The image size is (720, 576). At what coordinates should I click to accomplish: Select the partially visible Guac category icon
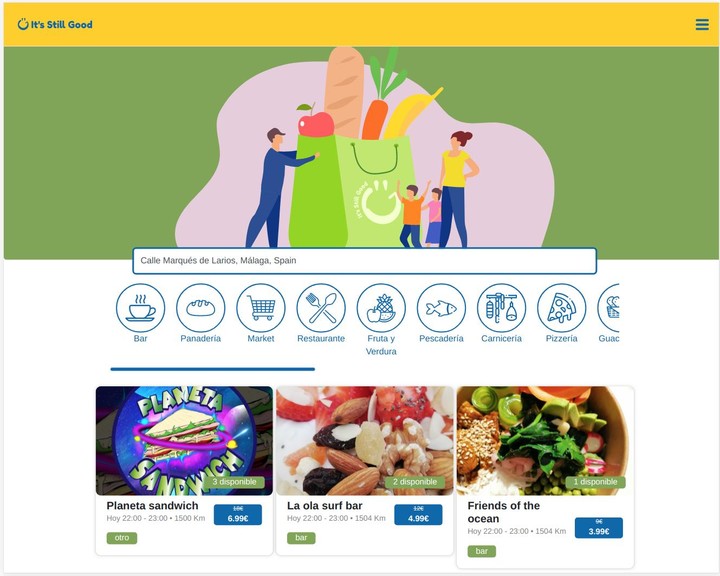pyautogui.click(x=608, y=308)
